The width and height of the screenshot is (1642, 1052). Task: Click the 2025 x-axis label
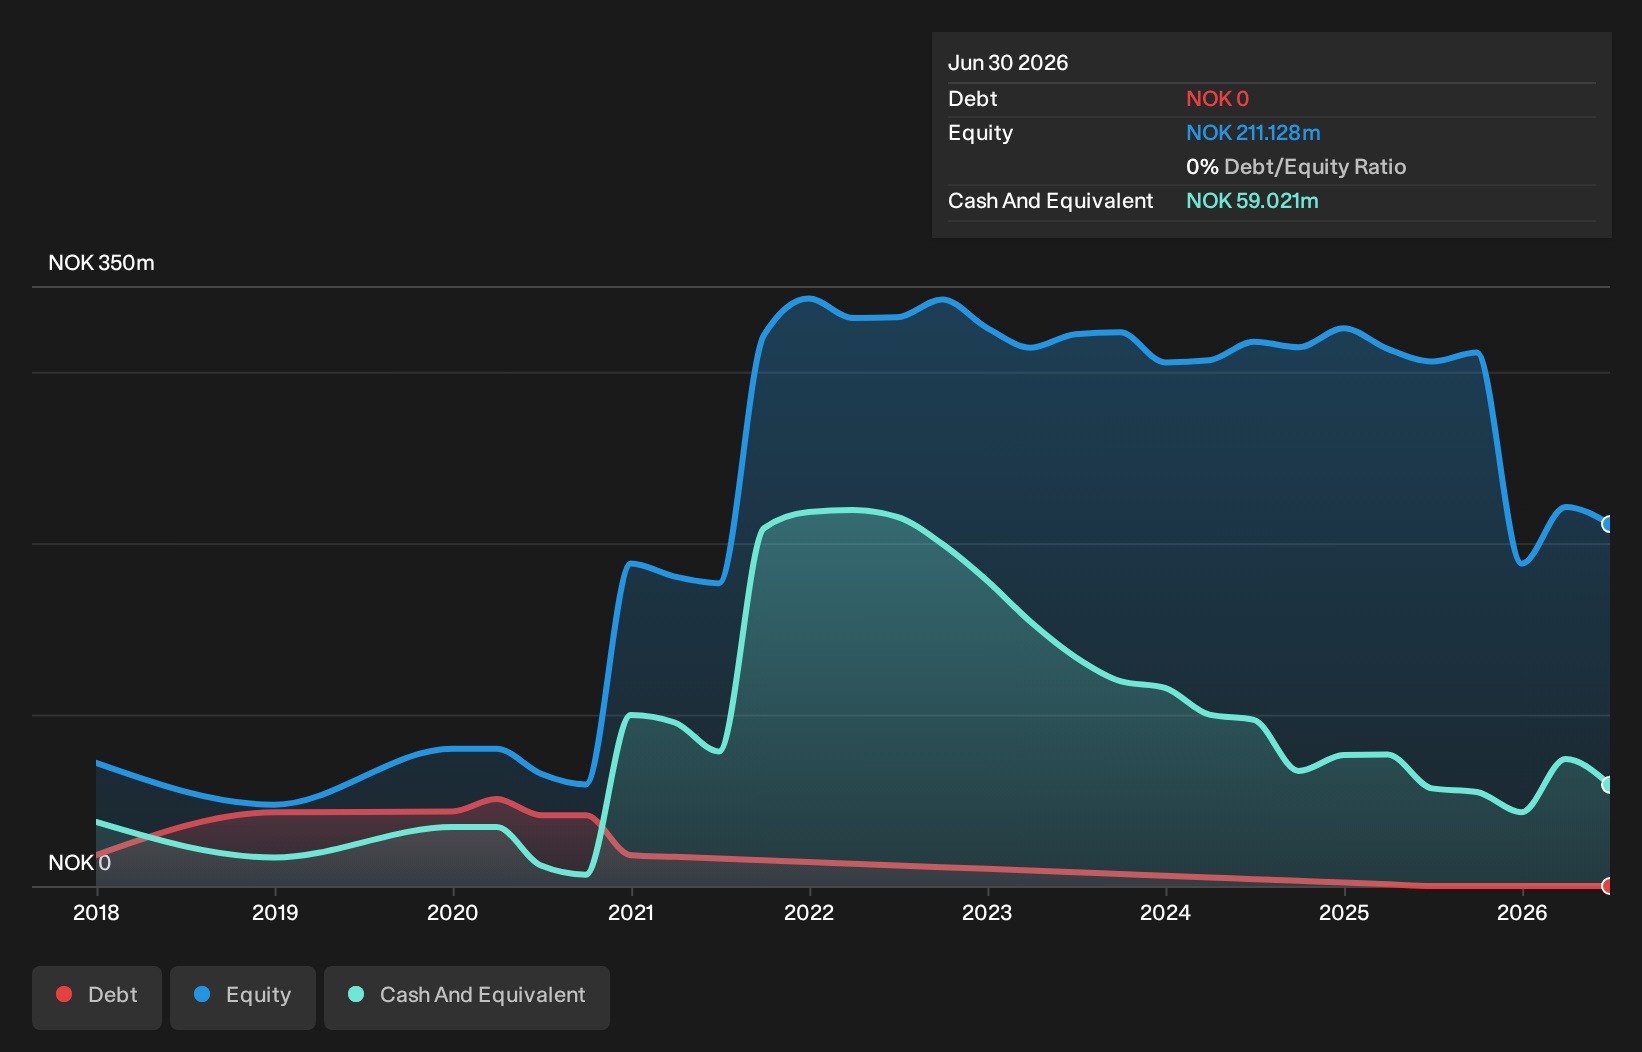pos(1344,913)
